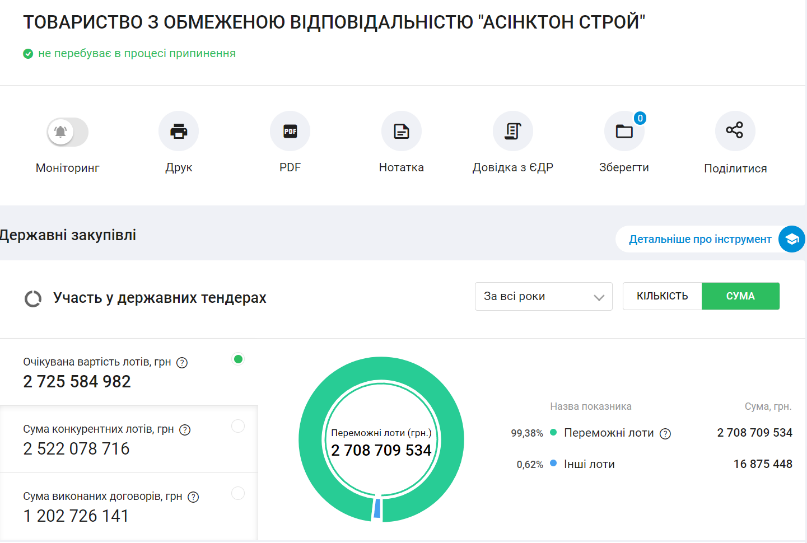Select the Очікувана вартість лотів radio button
Viewport: 807px width, 543px height.
(x=238, y=359)
